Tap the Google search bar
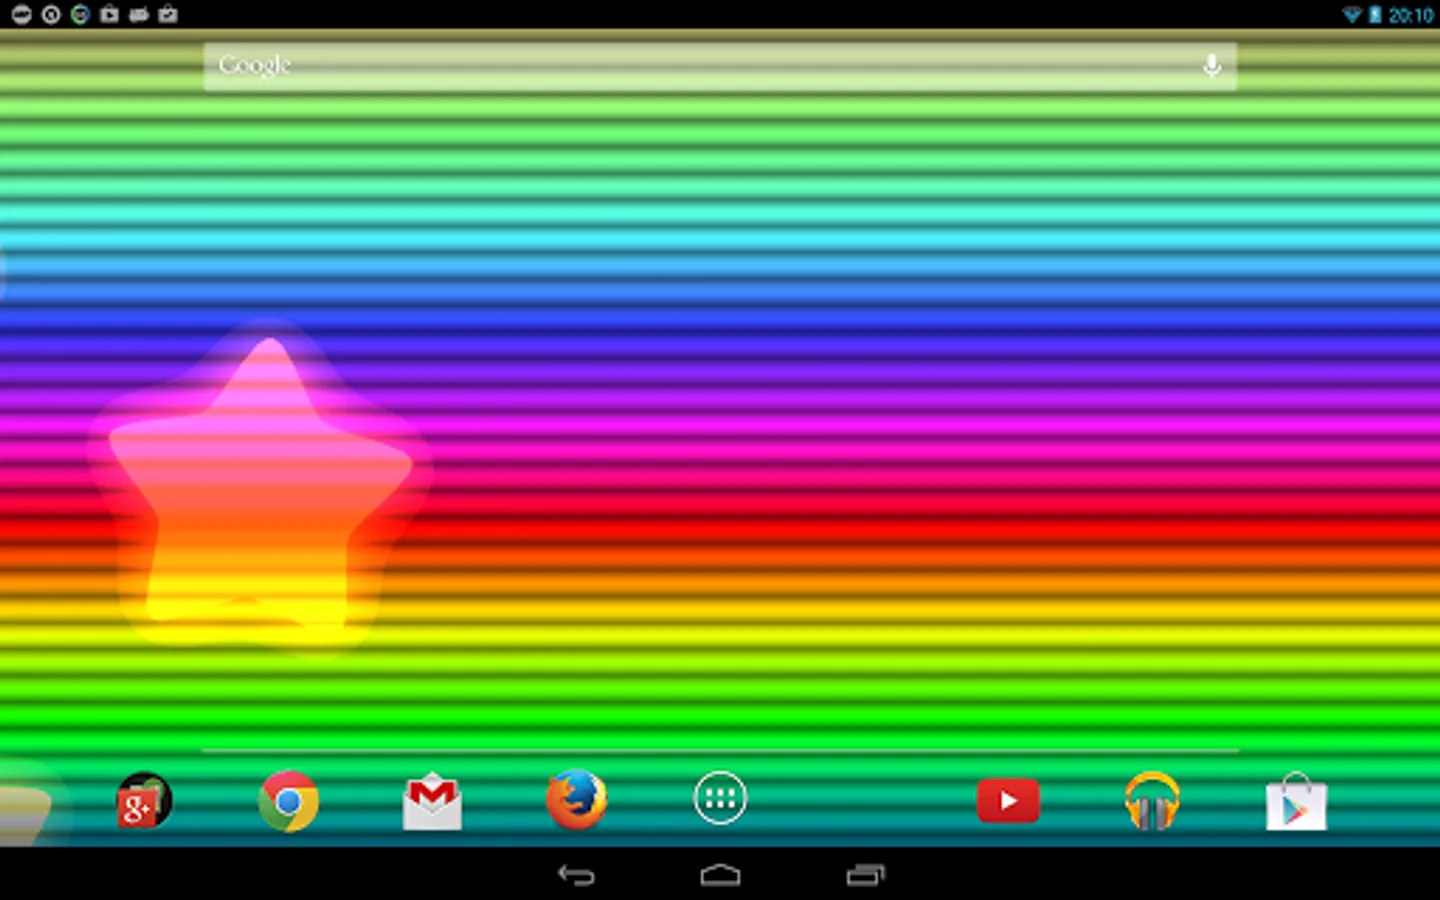 [720, 66]
